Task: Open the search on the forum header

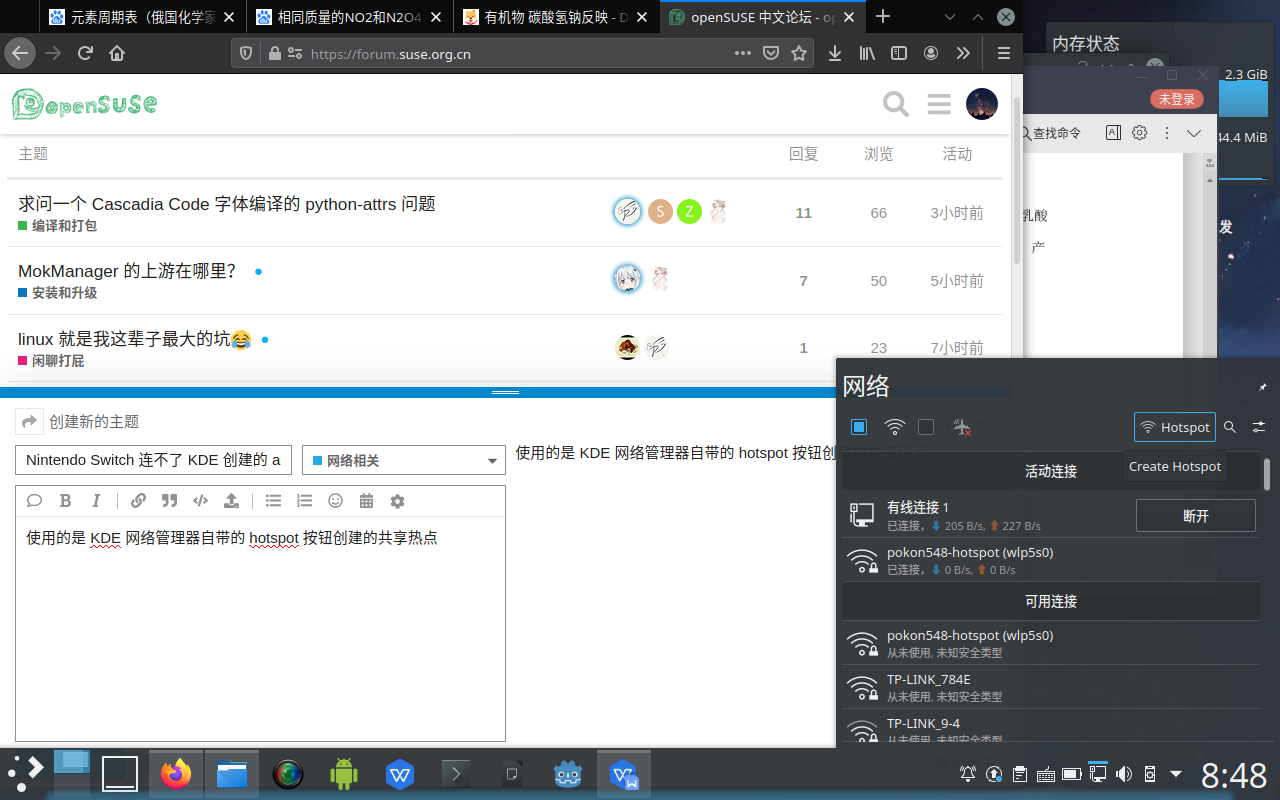Action: [x=895, y=103]
